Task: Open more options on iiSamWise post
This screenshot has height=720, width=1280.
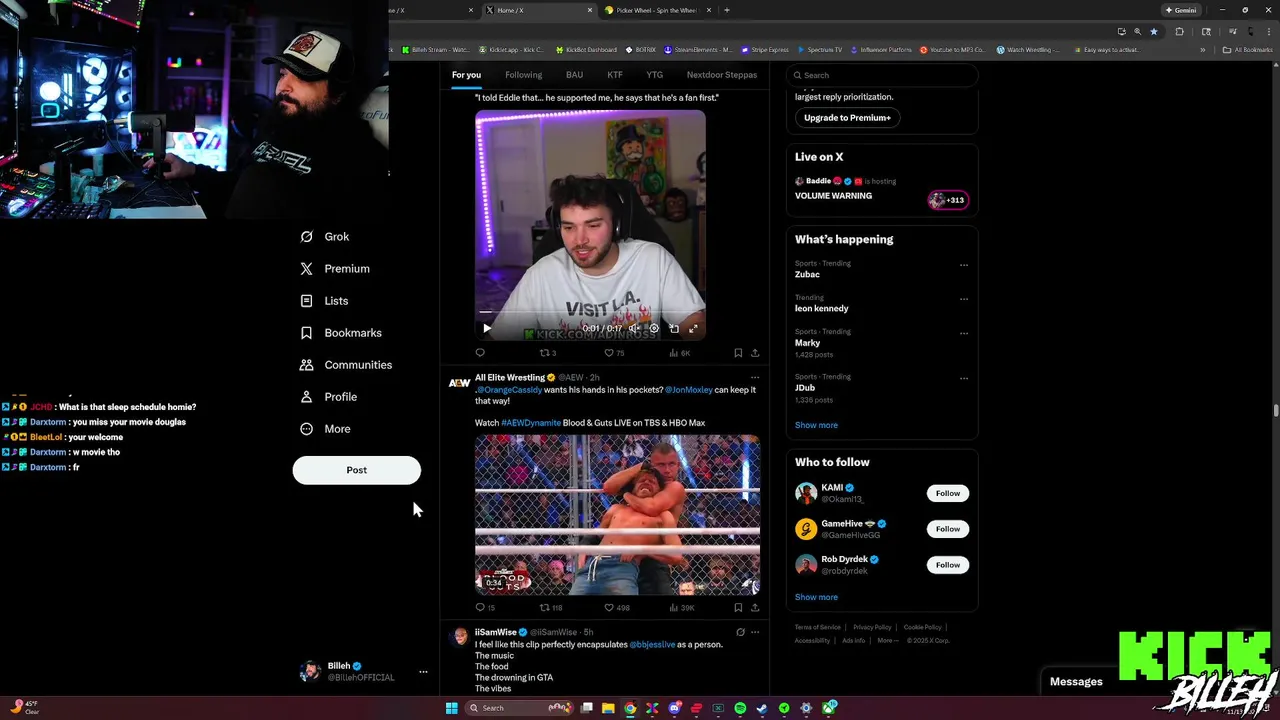Action: point(755,632)
